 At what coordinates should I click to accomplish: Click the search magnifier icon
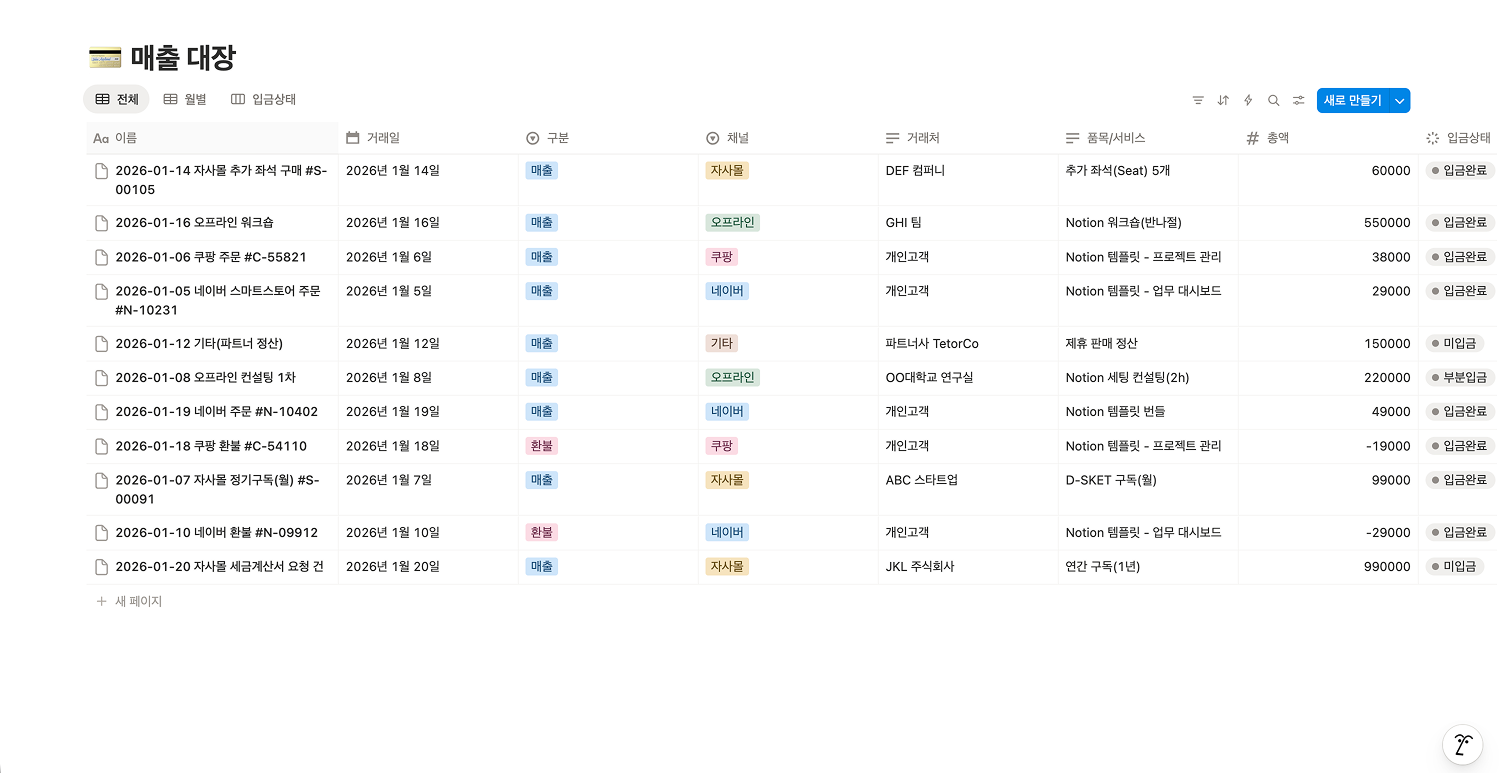[1273, 100]
